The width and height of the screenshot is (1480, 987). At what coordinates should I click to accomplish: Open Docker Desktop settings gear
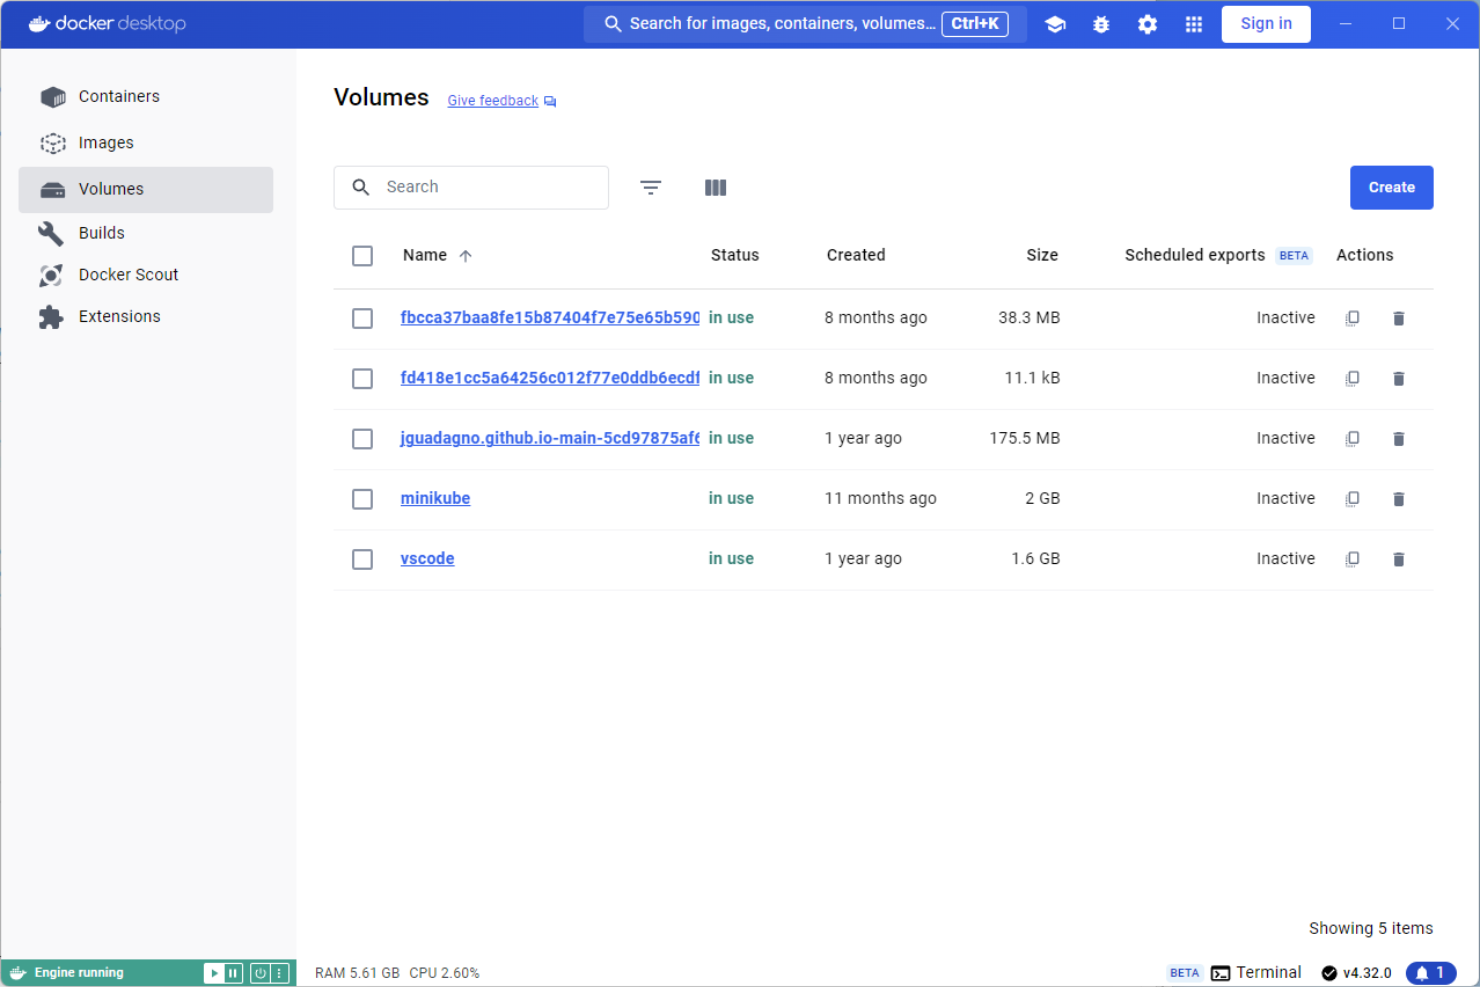tap(1147, 23)
